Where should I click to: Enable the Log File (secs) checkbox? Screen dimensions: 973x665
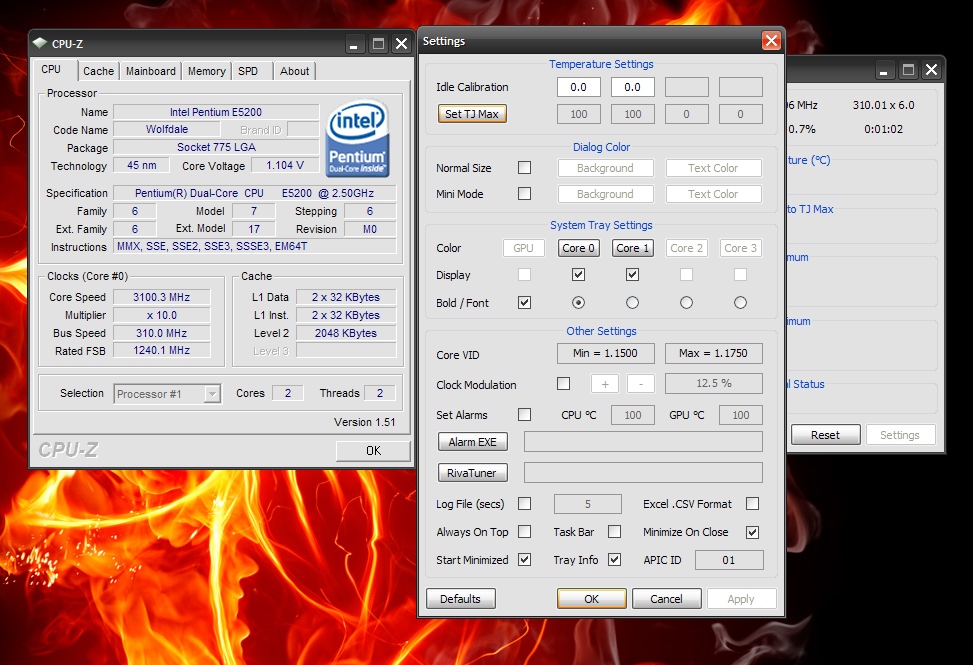(x=524, y=504)
